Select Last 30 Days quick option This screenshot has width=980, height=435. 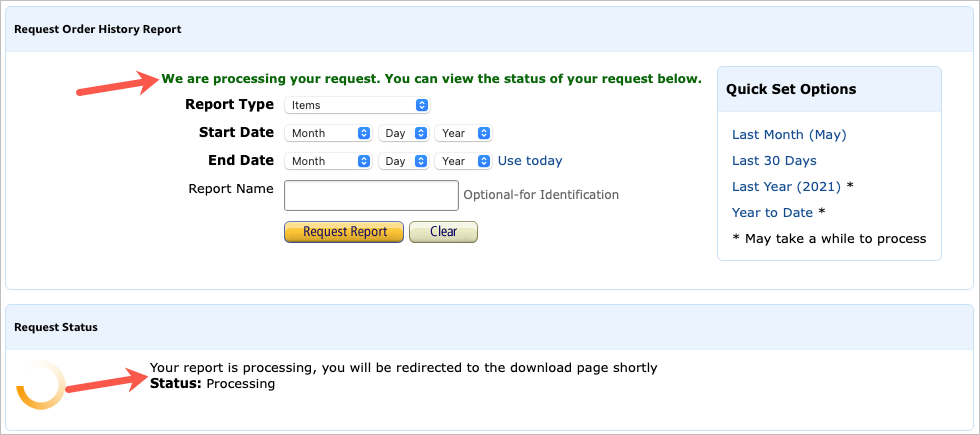[774, 161]
